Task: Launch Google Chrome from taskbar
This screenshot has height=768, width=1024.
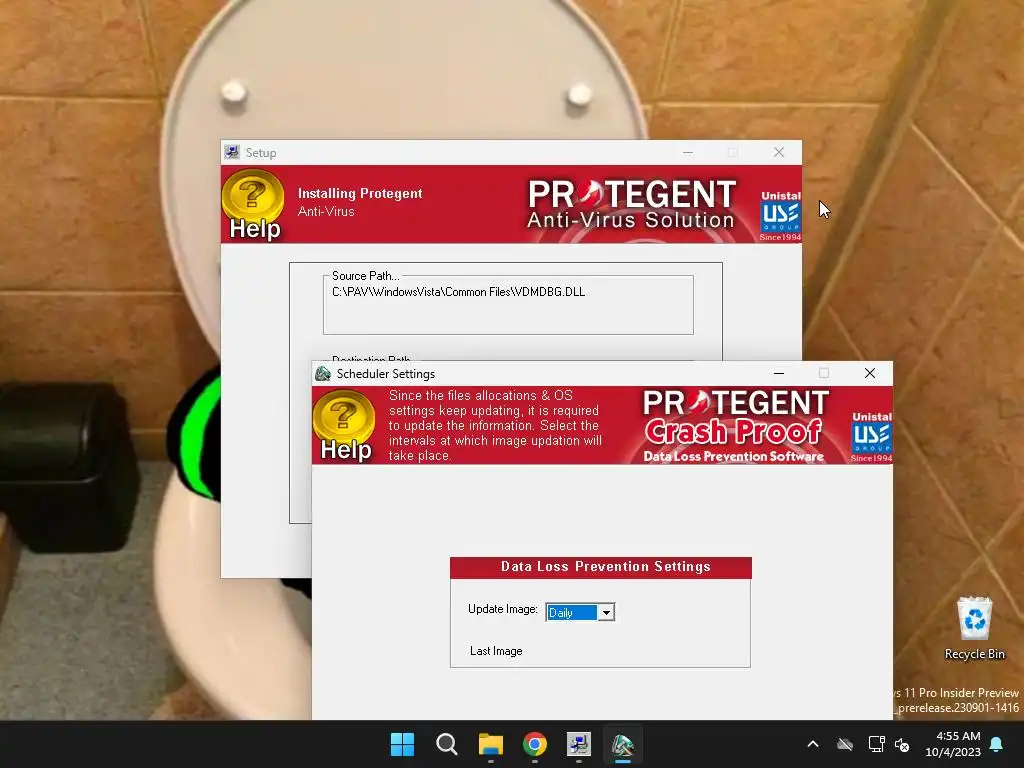Action: 535,744
